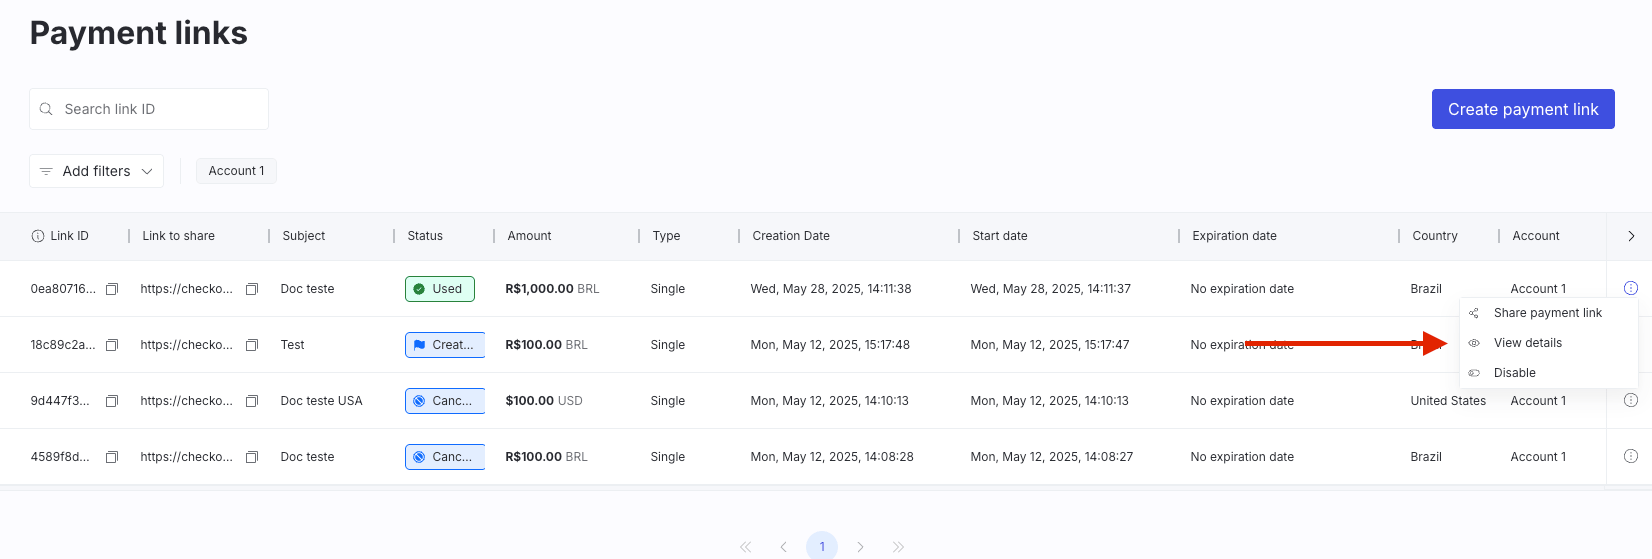Open actions menu for 4589f8d row
Image resolution: width=1652 pixels, height=559 pixels.
(1631, 456)
